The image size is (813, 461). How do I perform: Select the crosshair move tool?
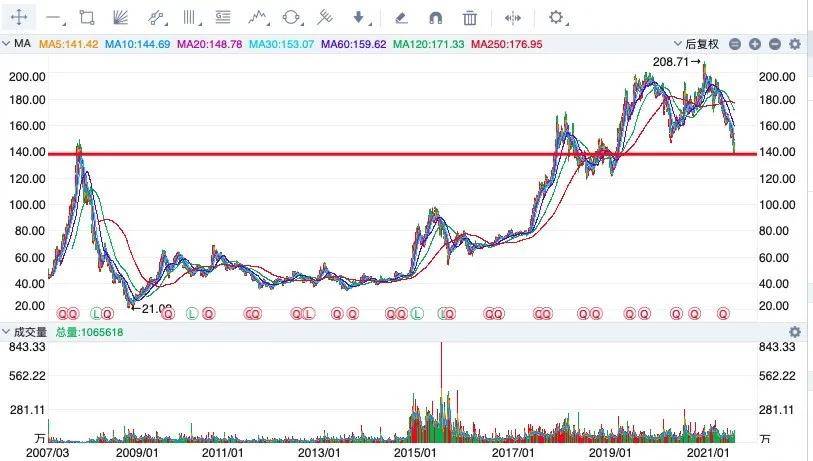point(19,18)
